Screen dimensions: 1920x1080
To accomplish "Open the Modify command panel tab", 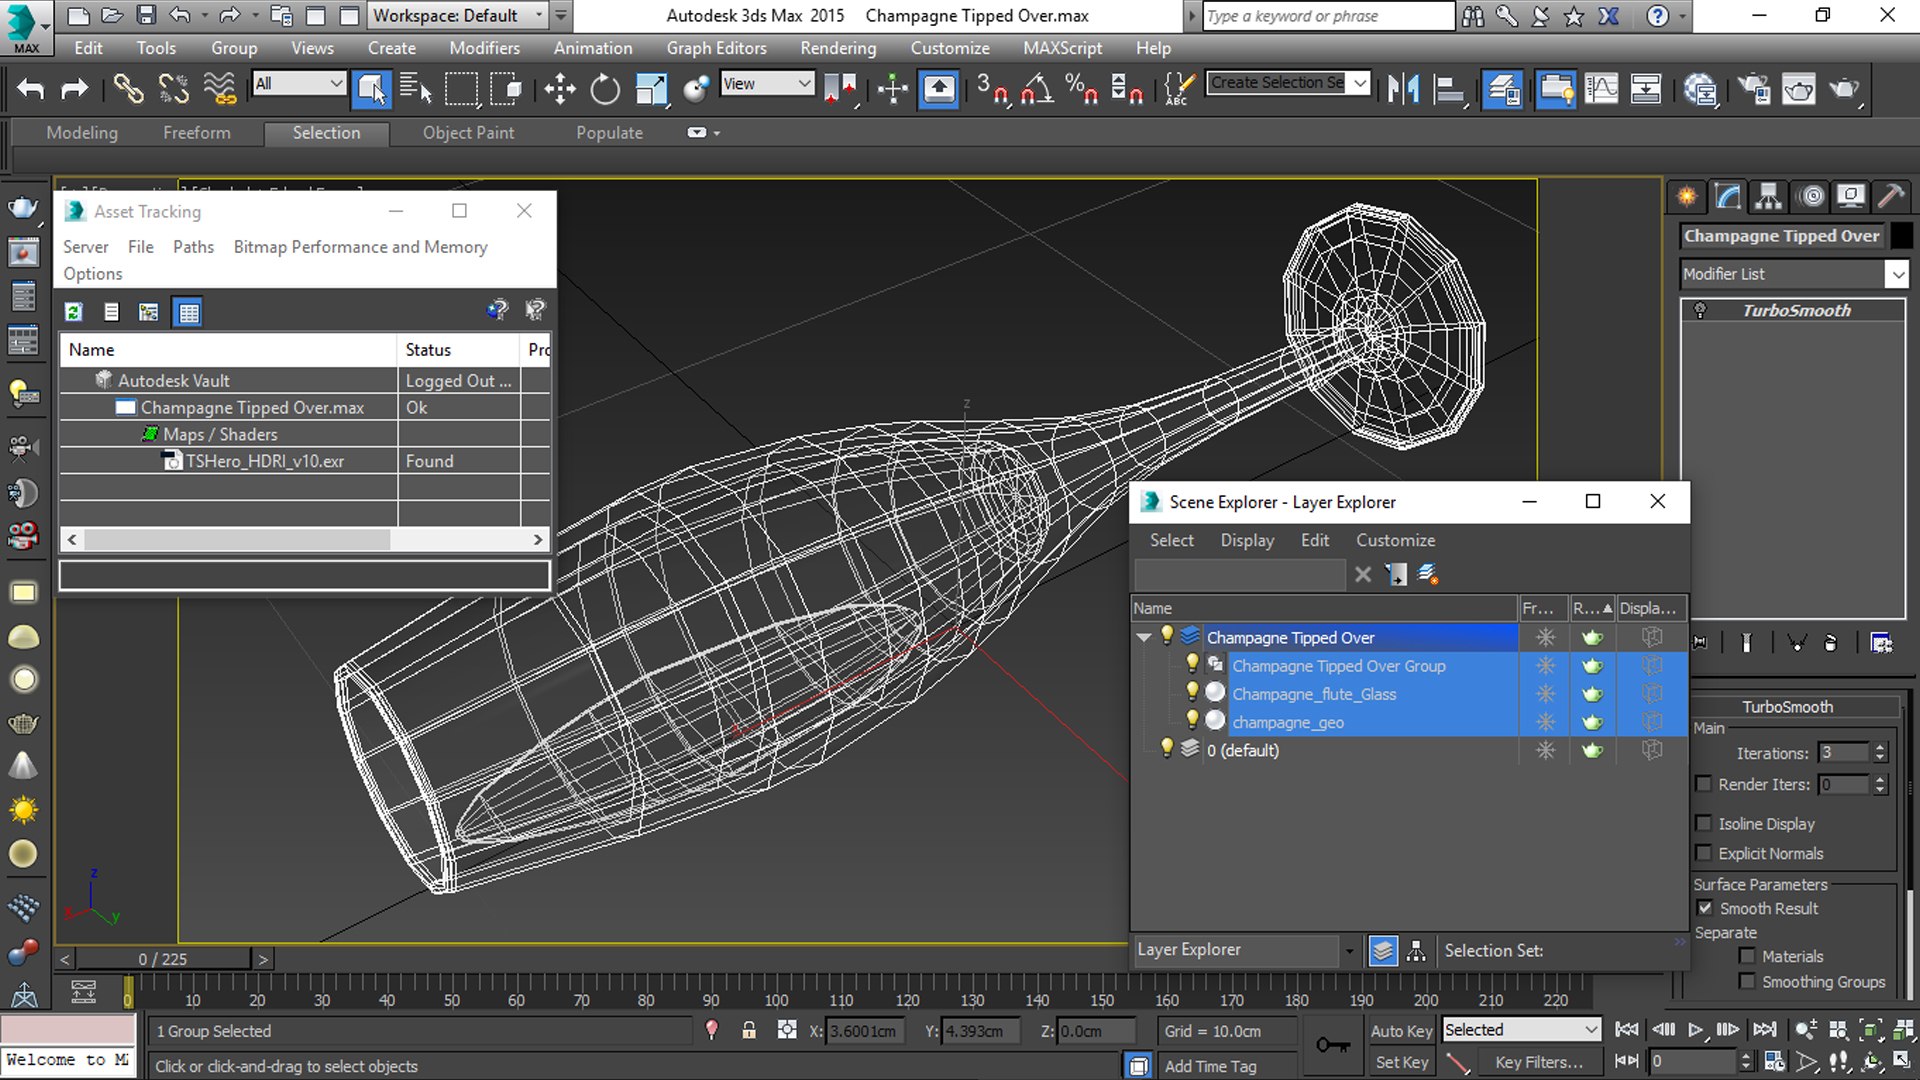I will 1728,196.
